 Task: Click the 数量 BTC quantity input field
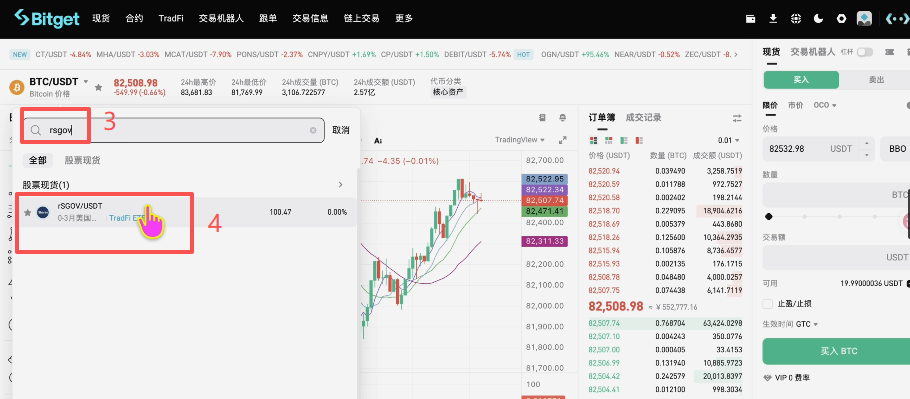tap(836, 195)
